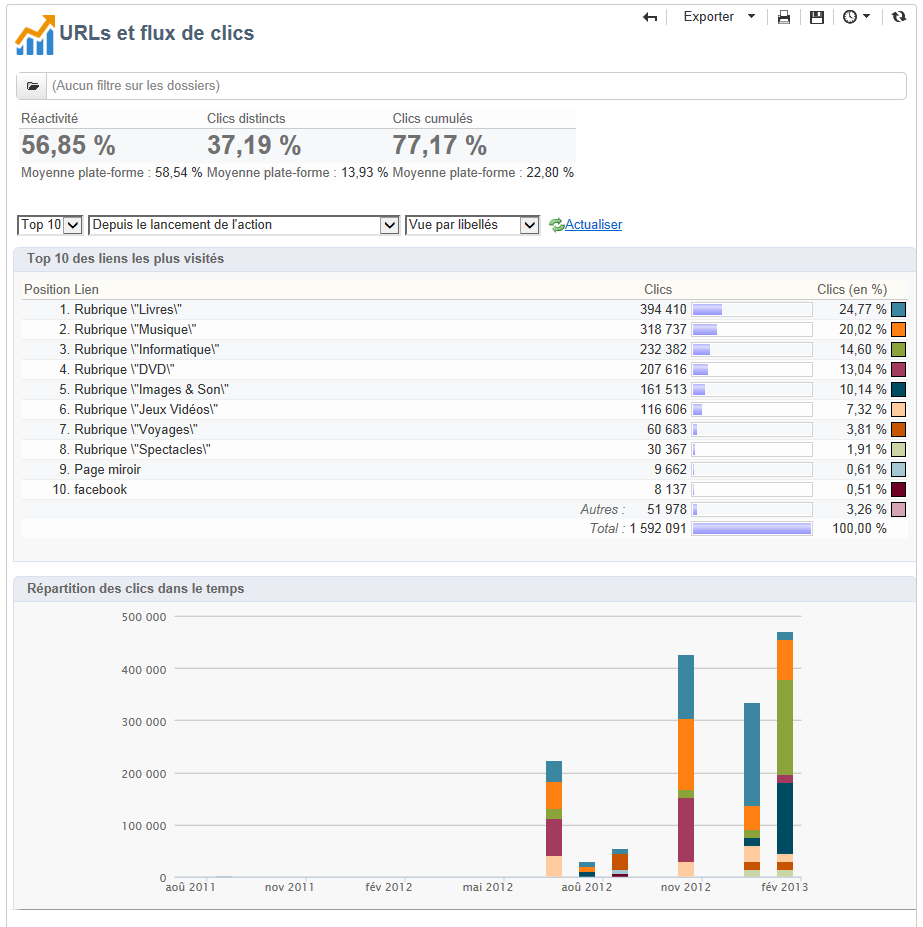Click the Position Lien column header

pyautogui.click(x=61, y=290)
